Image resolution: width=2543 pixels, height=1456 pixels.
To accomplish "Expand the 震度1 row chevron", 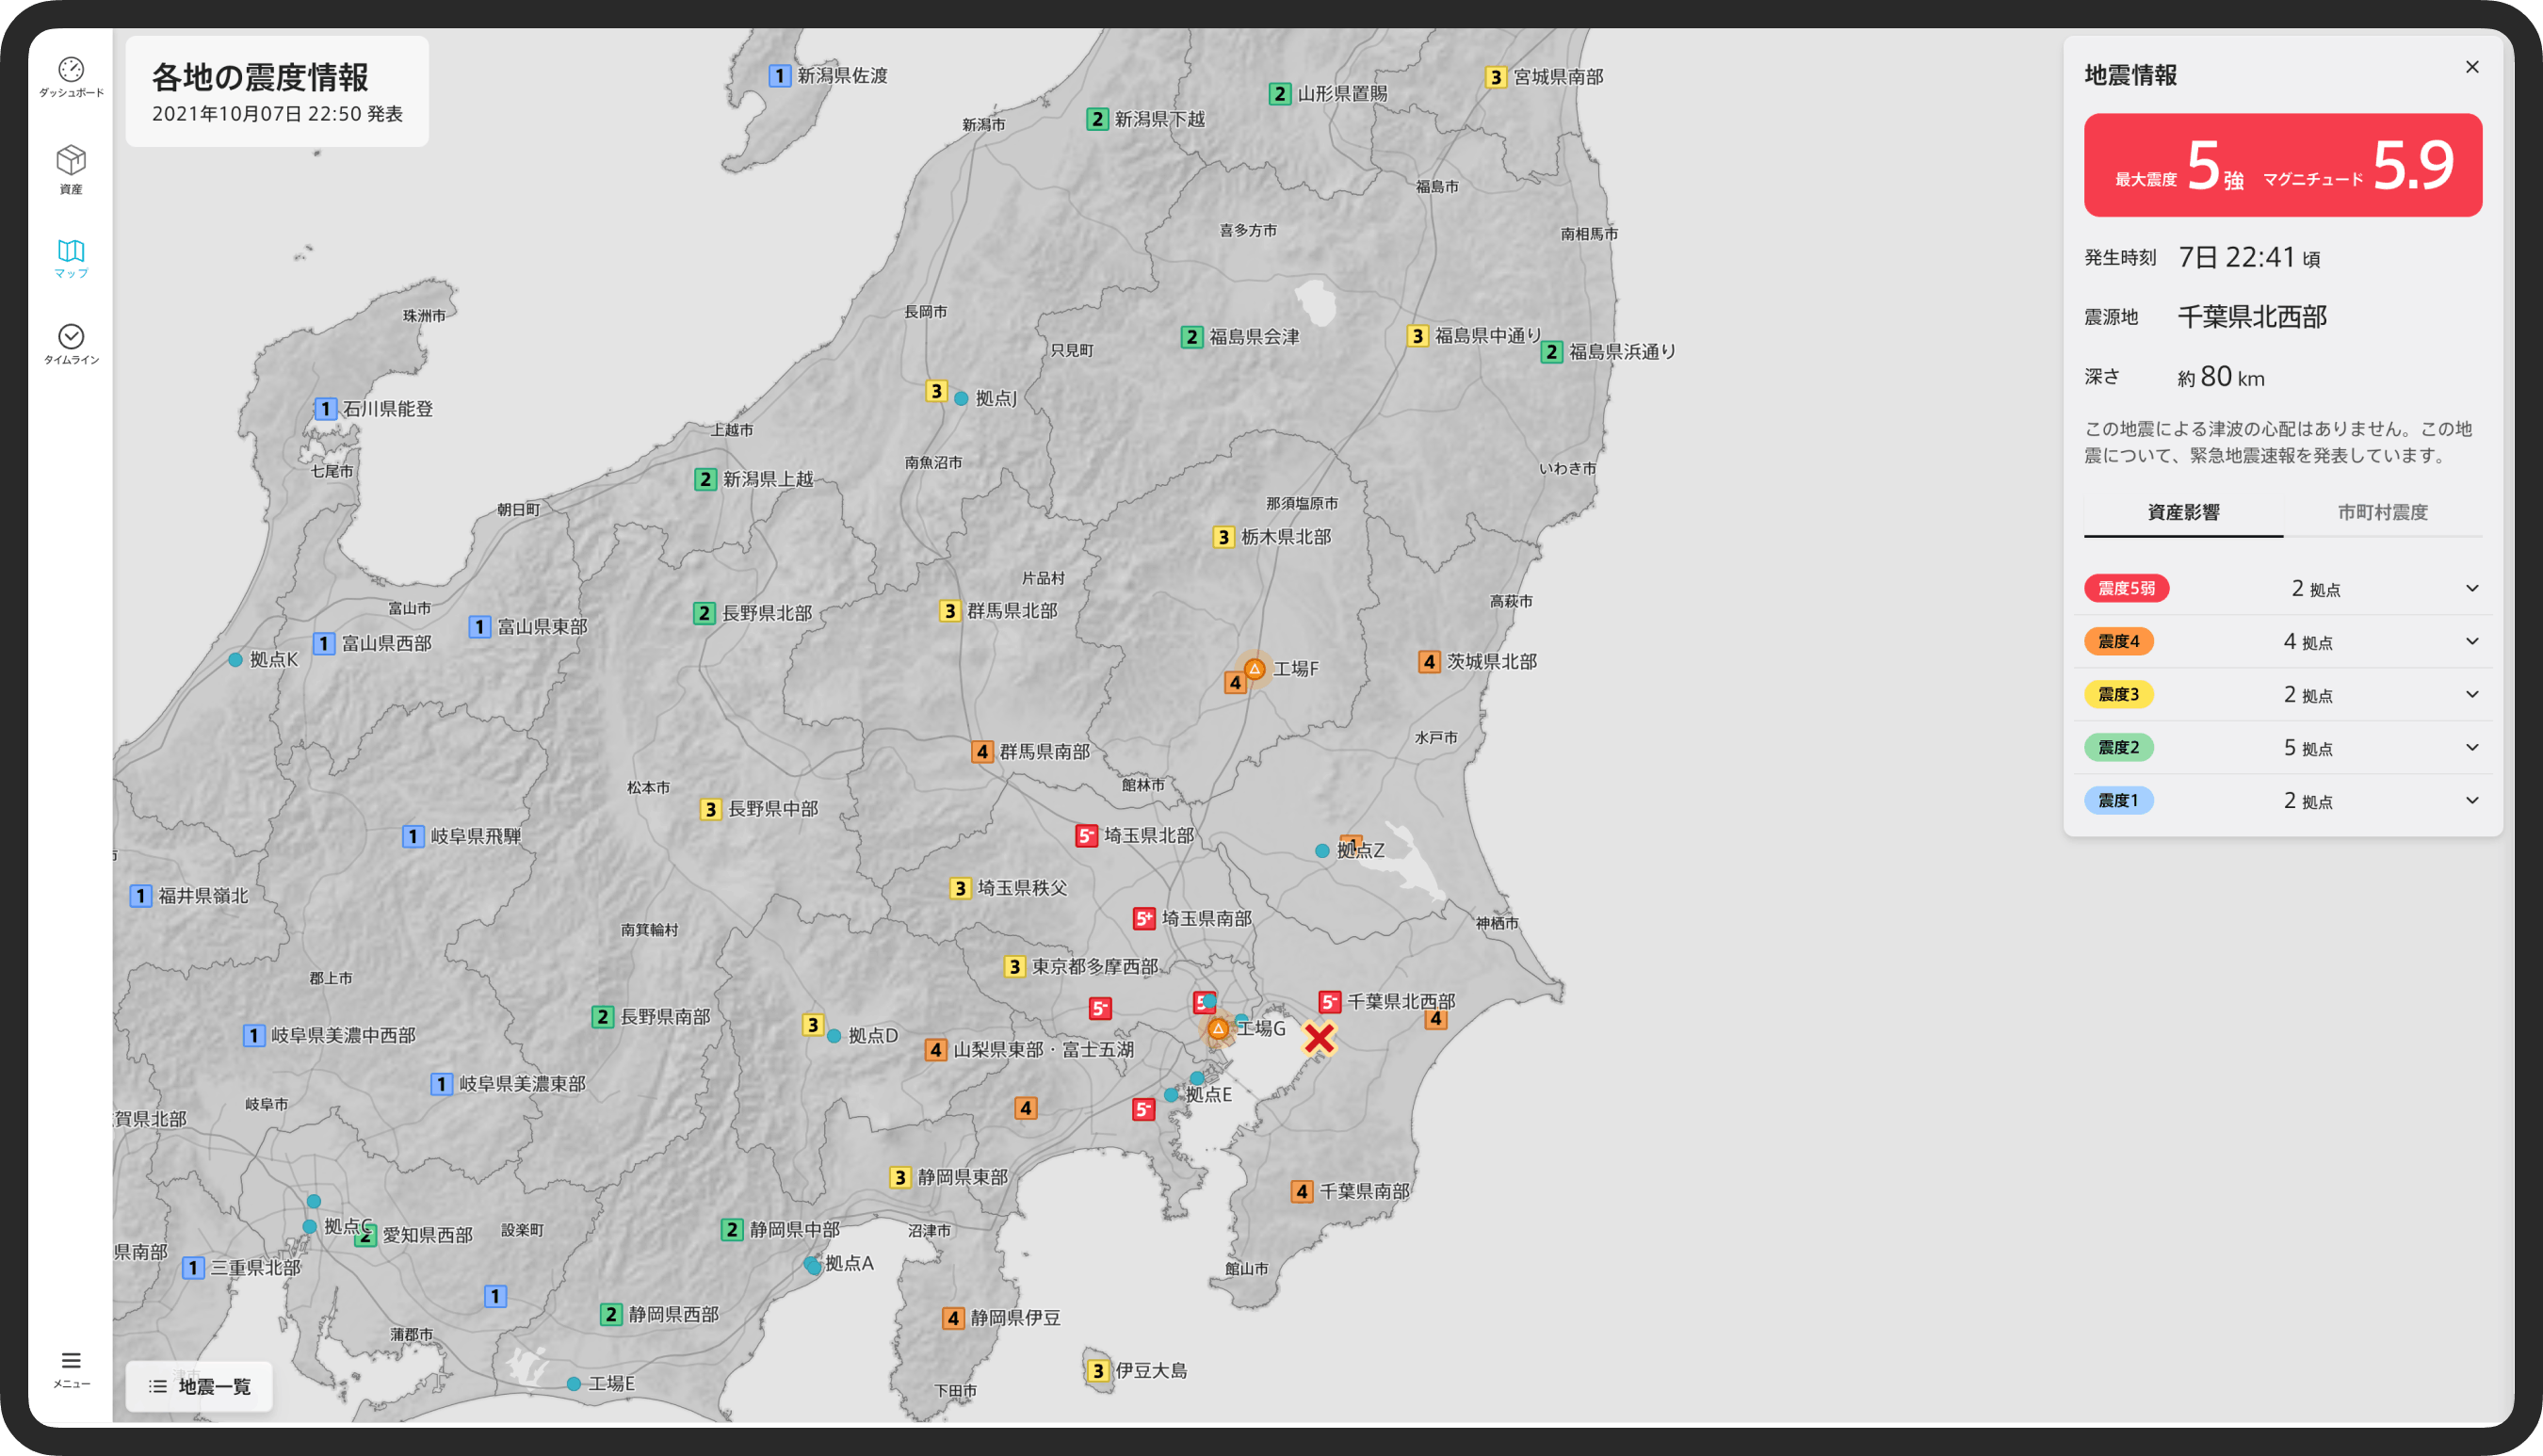I will [x=2472, y=800].
